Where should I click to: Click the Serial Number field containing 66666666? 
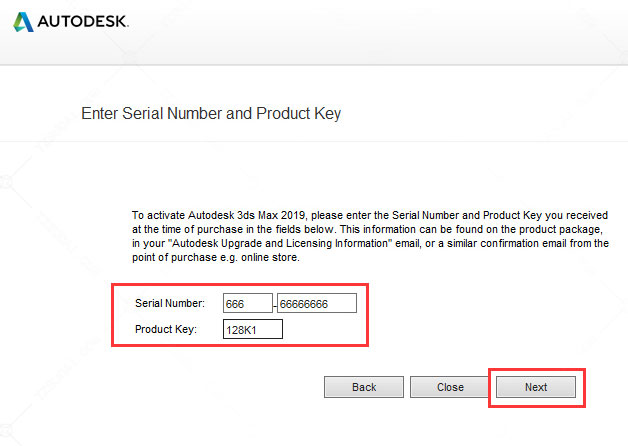317,303
